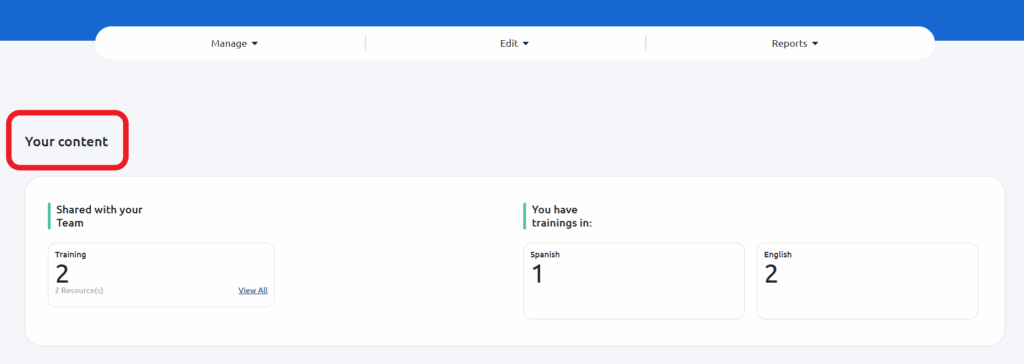This screenshot has width=1024, height=364.
Task: Click the caret arrow beside Reports
Action: pos(815,44)
